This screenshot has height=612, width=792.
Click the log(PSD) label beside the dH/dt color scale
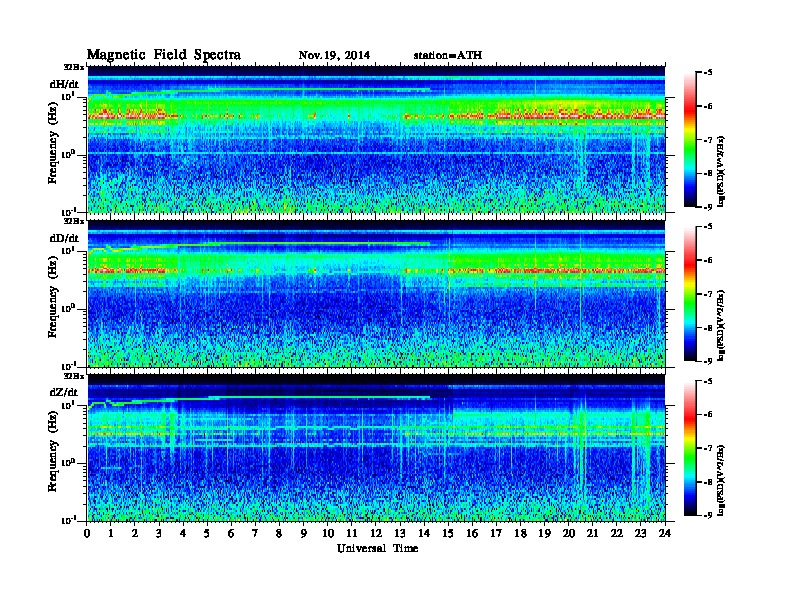[721, 170]
